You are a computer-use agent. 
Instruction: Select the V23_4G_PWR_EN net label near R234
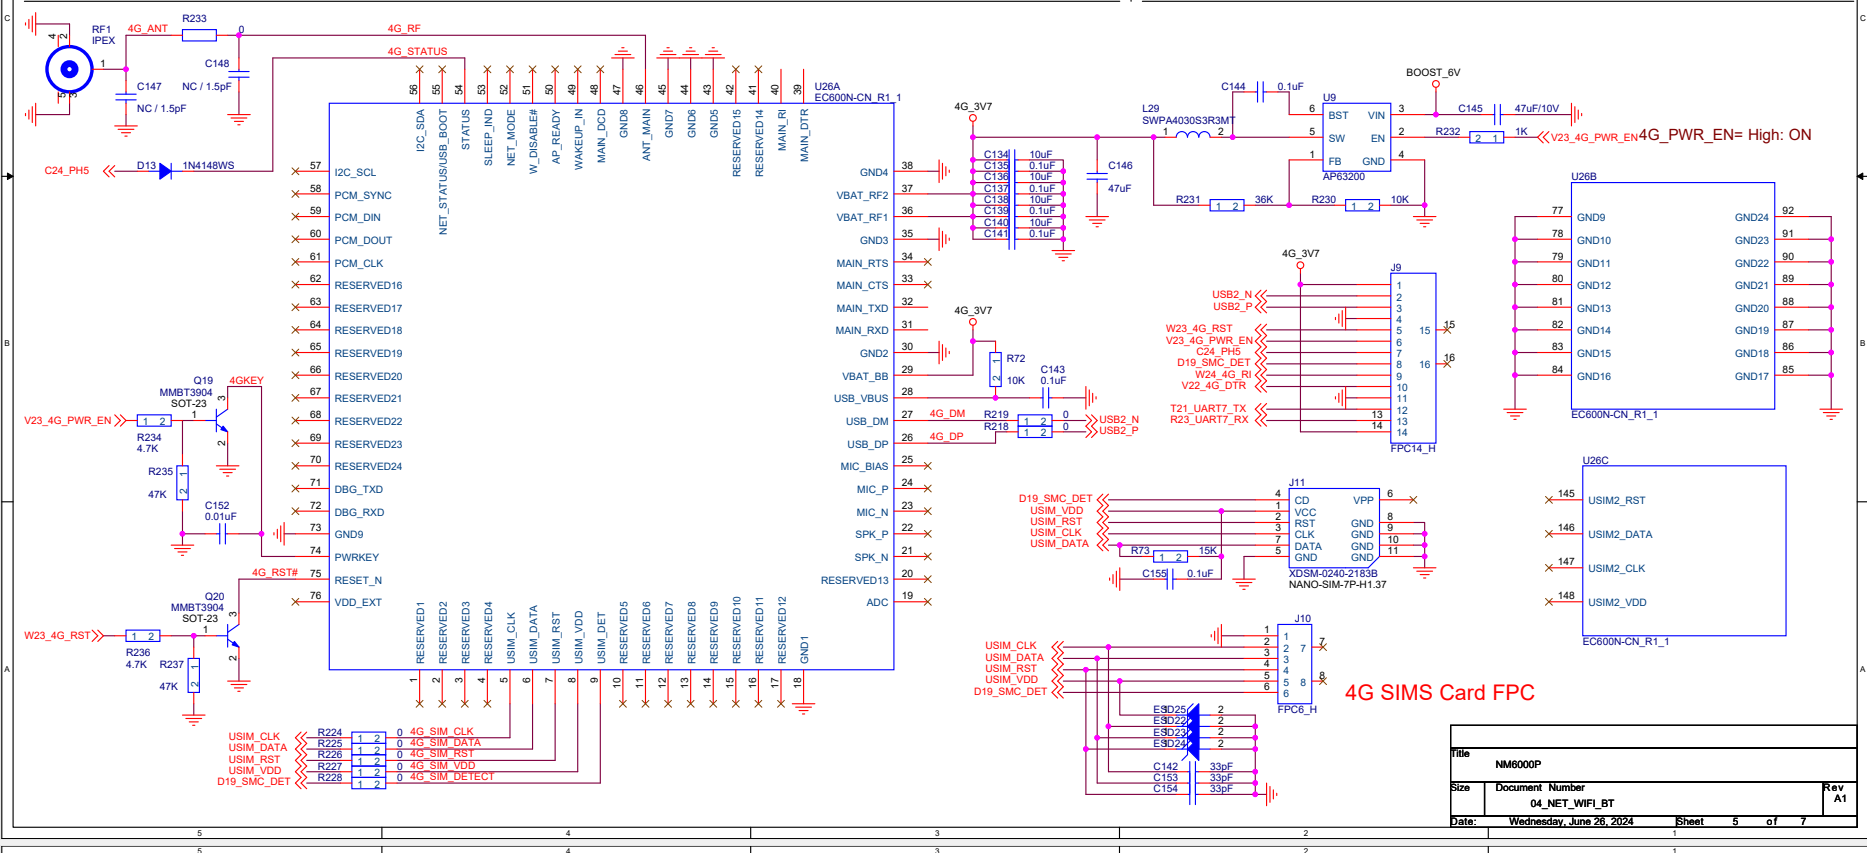click(x=68, y=421)
